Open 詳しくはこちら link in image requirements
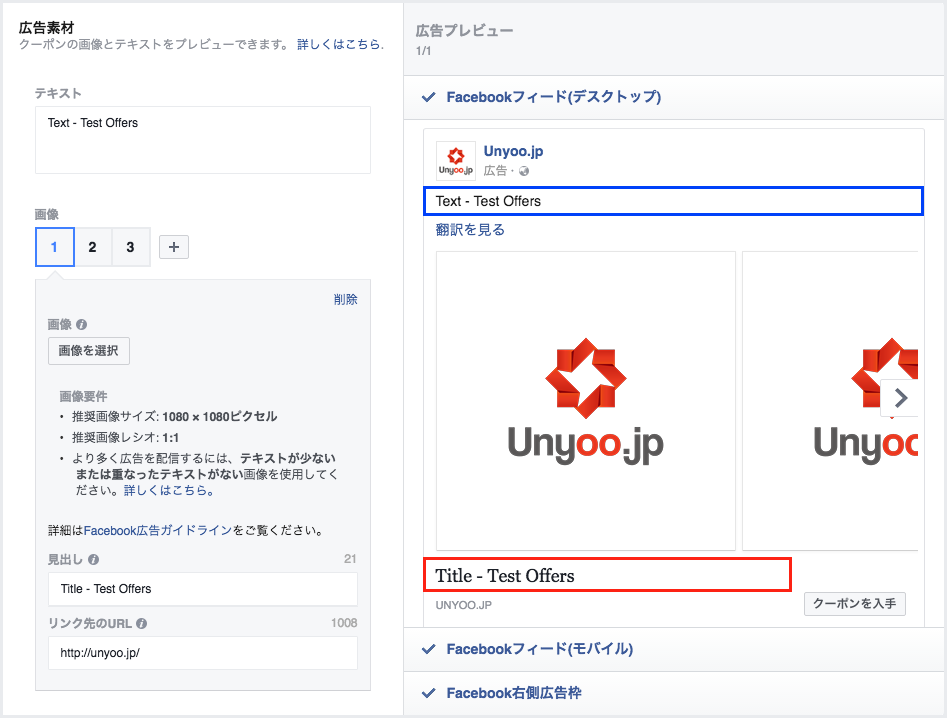 [169, 490]
